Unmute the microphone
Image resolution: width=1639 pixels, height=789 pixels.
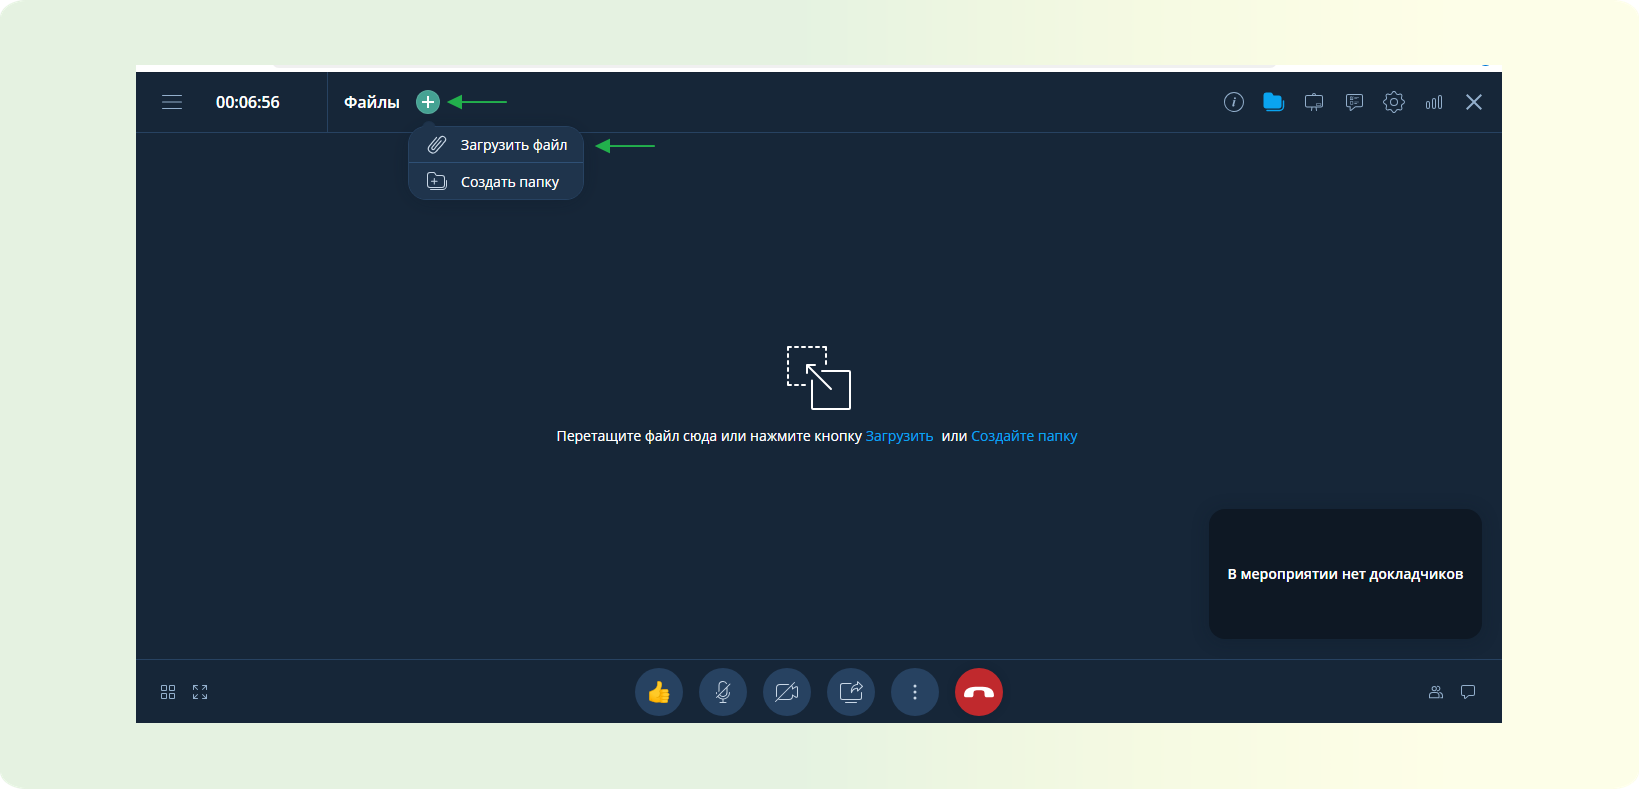(x=723, y=692)
